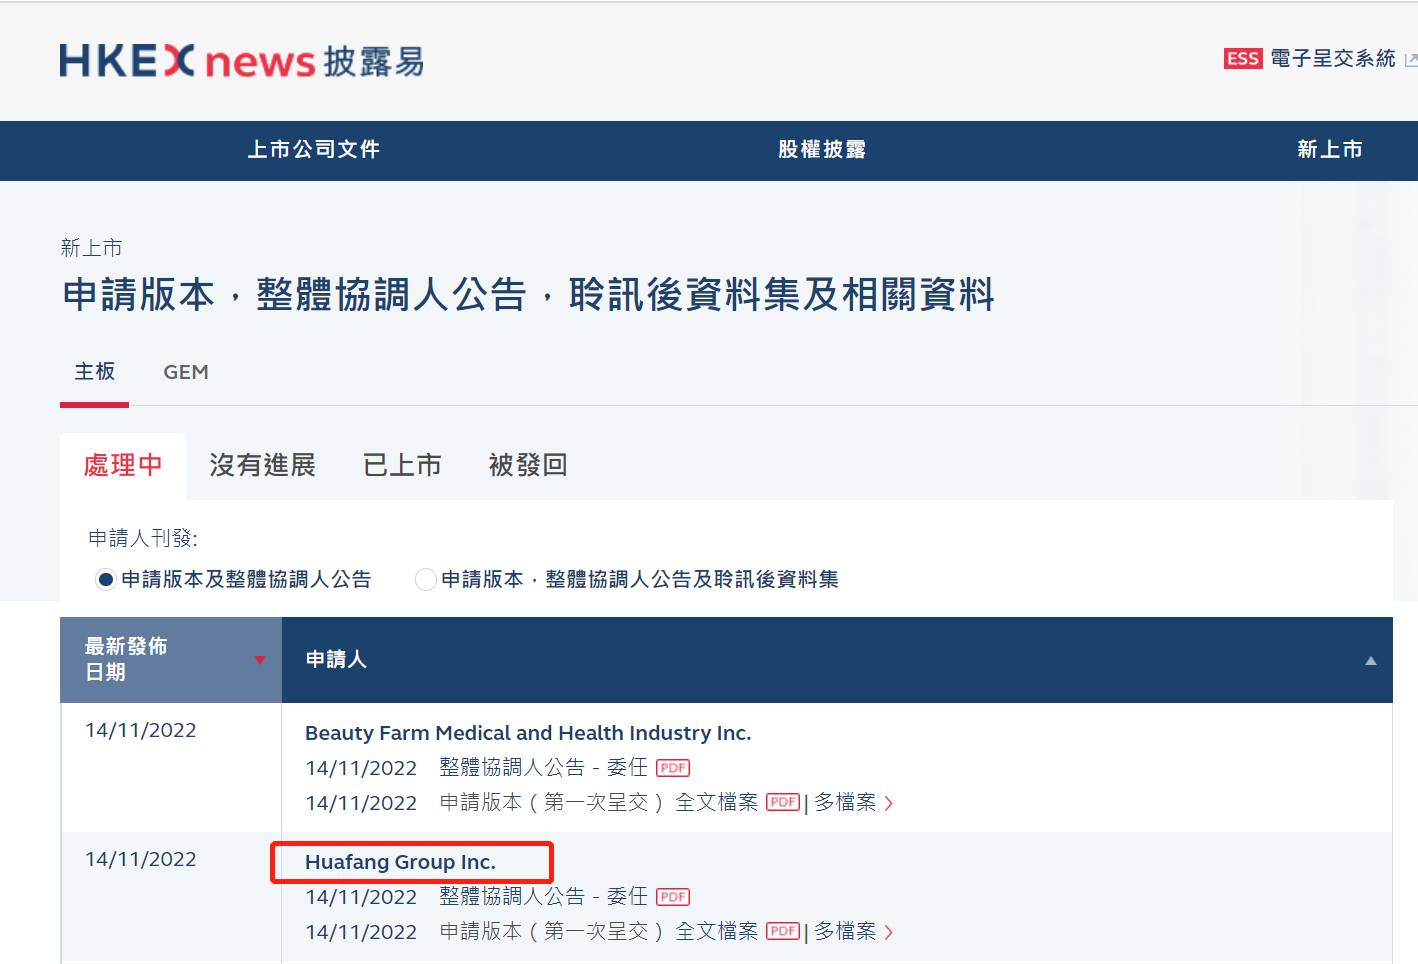Click the 申請人 column header

tap(837, 660)
